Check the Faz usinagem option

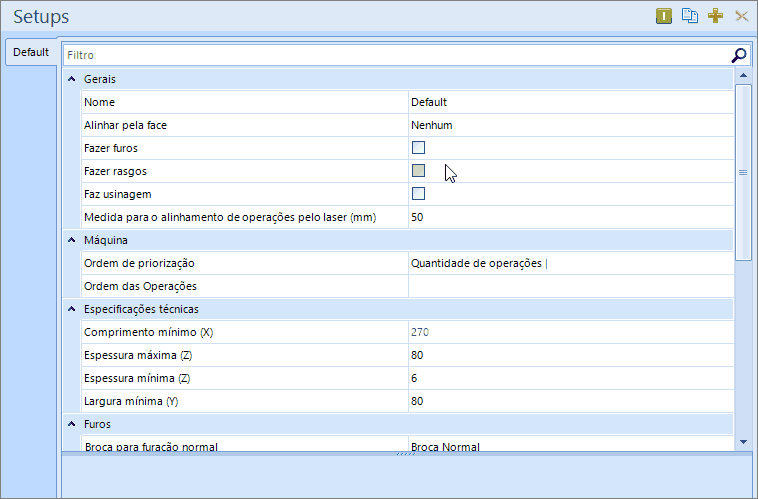(419, 194)
